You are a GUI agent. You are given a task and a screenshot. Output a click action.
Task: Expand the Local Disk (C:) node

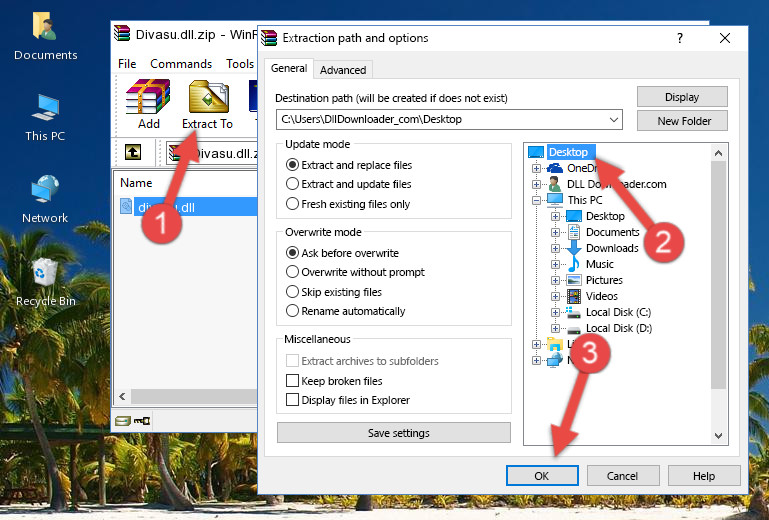point(555,312)
